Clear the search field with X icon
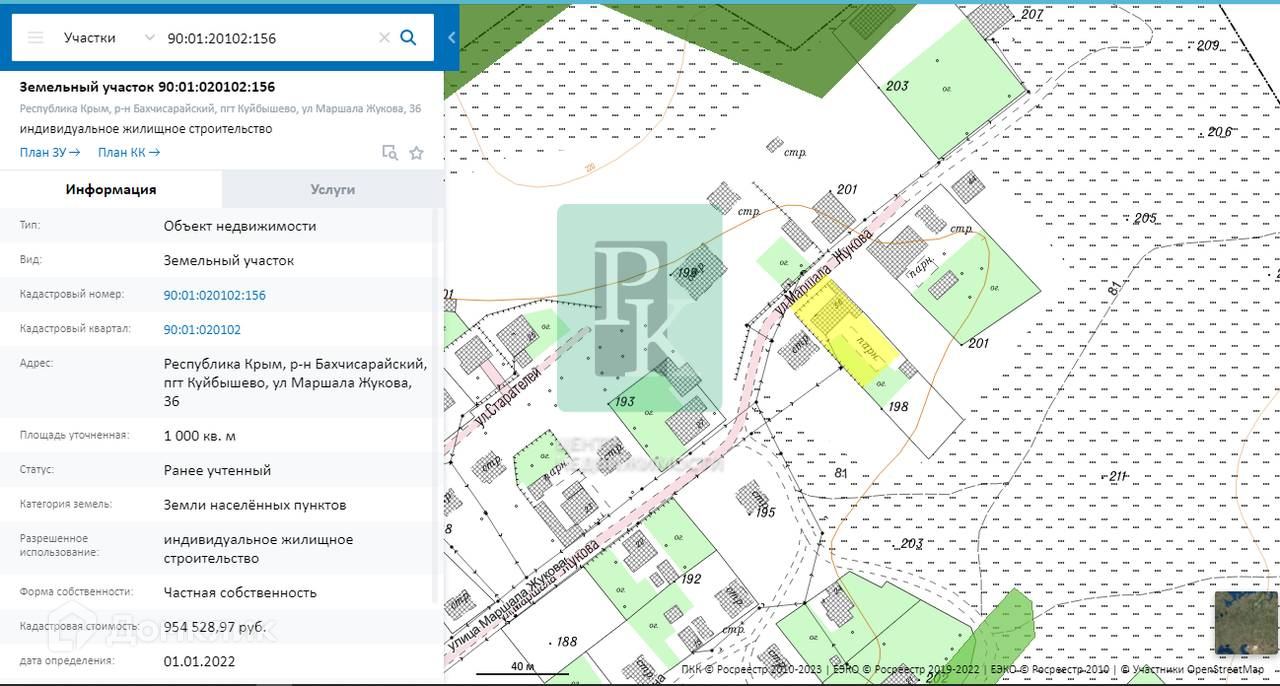1280x686 pixels. (384, 38)
